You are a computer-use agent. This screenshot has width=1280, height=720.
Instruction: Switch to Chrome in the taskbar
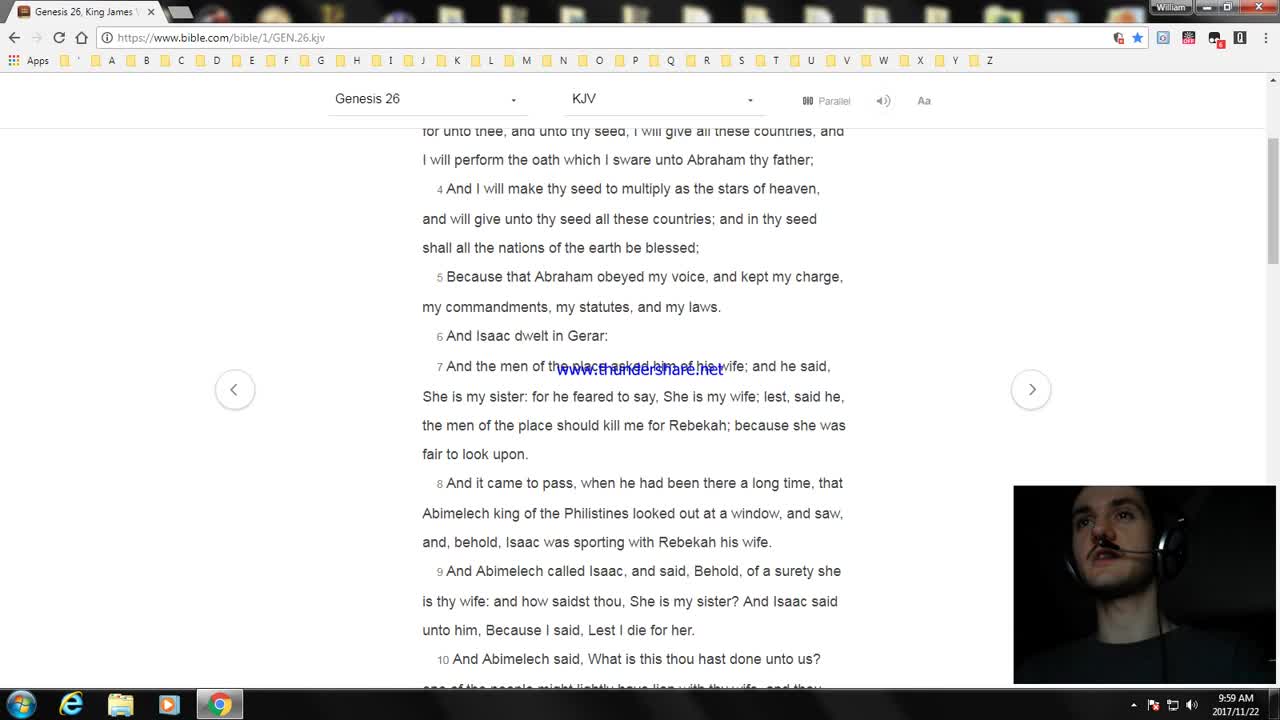tap(220, 704)
